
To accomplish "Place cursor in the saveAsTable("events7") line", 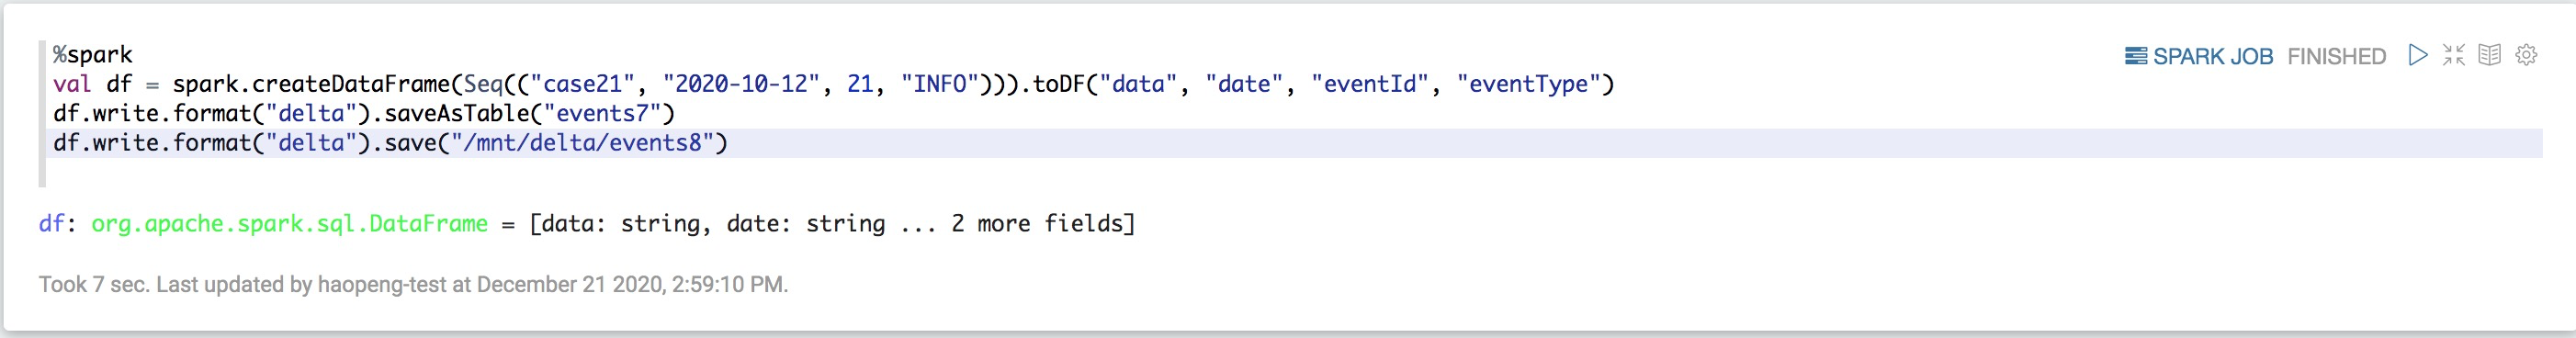I will pyautogui.click(x=364, y=113).
